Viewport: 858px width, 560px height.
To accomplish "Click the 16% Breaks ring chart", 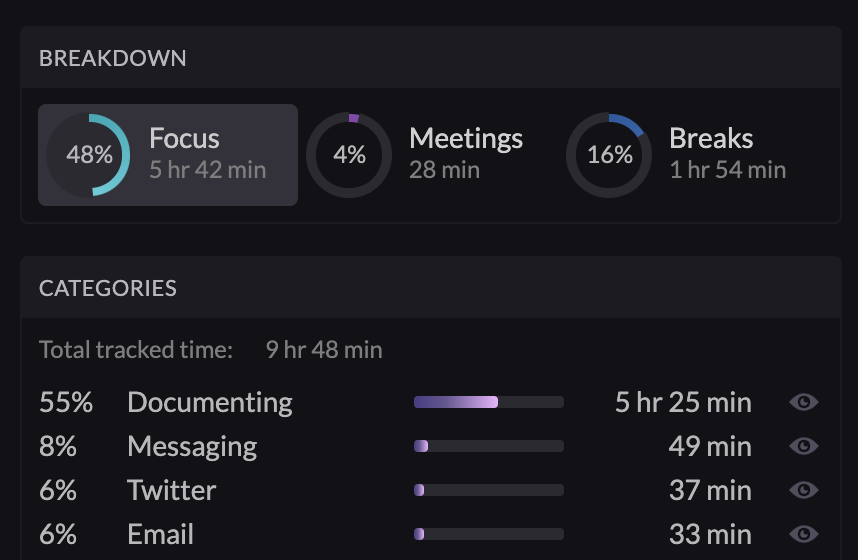I will (x=609, y=155).
